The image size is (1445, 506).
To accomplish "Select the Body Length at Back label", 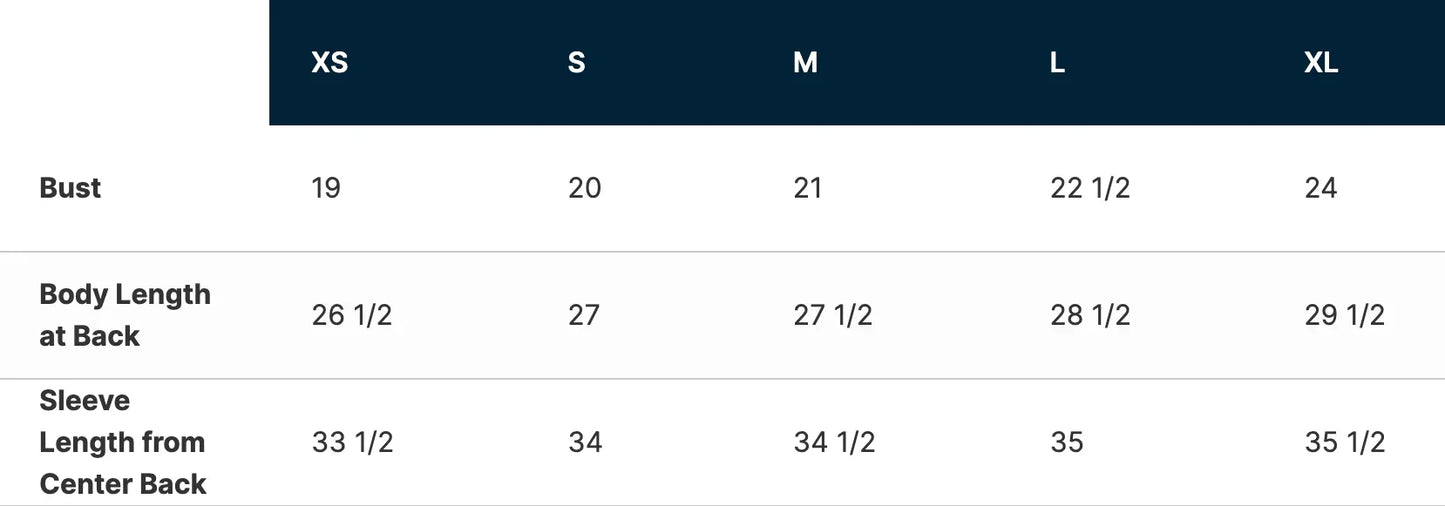I will [125, 315].
